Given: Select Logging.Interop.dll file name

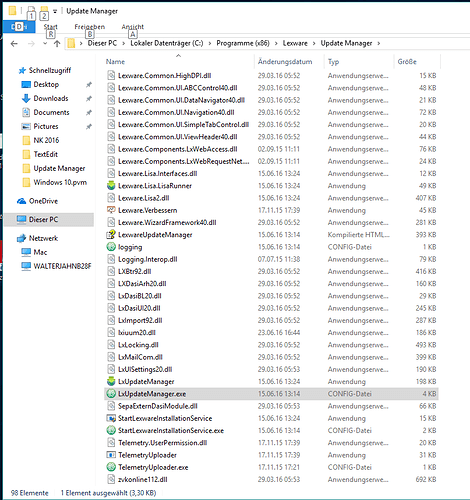Looking at the screenshot, I should (x=148, y=259).
